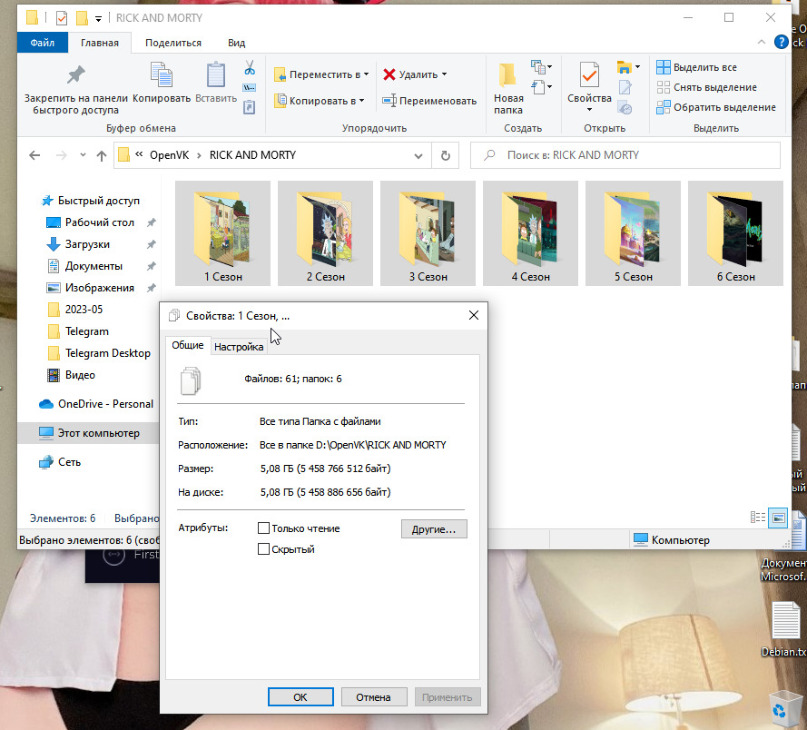The image size is (807, 730).
Task: Expand the Копировать в dropdown
Action: [x=362, y=101]
